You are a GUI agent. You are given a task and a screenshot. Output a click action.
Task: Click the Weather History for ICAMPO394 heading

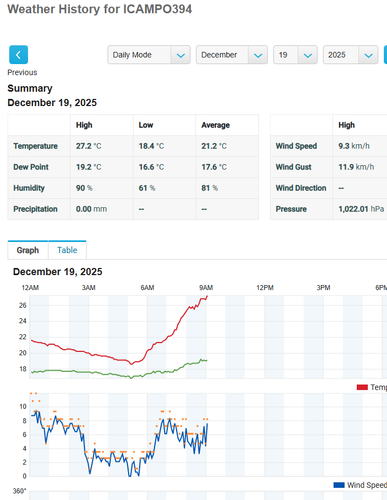pos(100,9)
